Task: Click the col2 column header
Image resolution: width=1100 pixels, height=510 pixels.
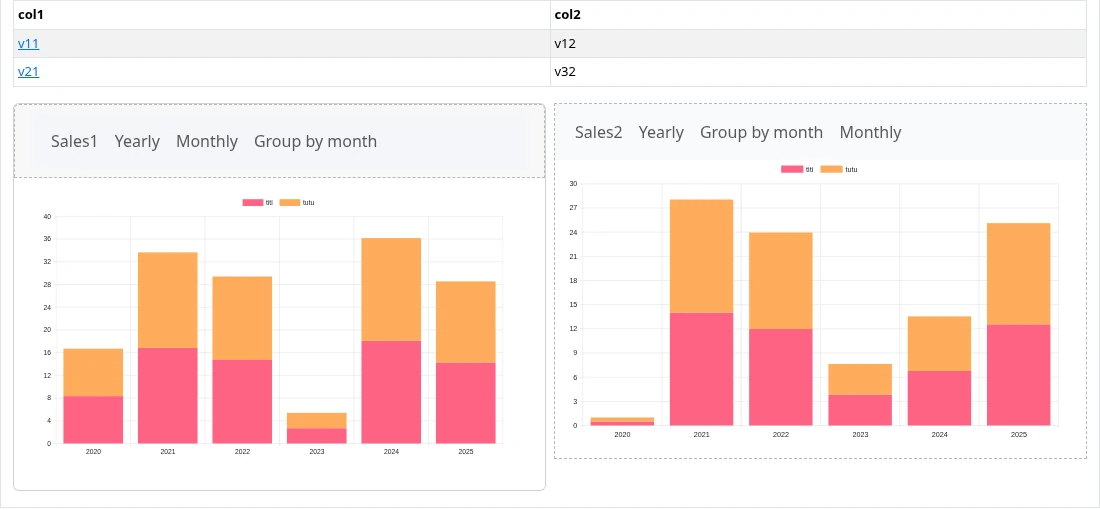Action: [818, 15]
